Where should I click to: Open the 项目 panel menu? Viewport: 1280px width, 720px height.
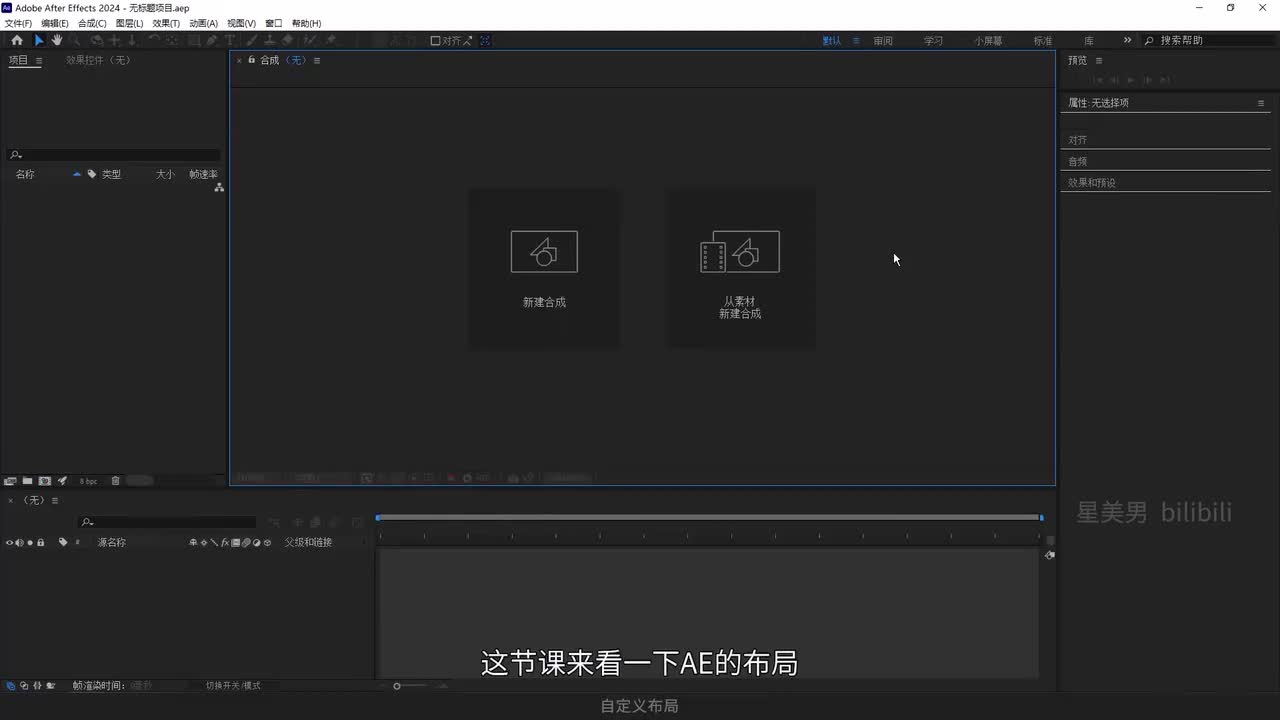[x=39, y=61]
